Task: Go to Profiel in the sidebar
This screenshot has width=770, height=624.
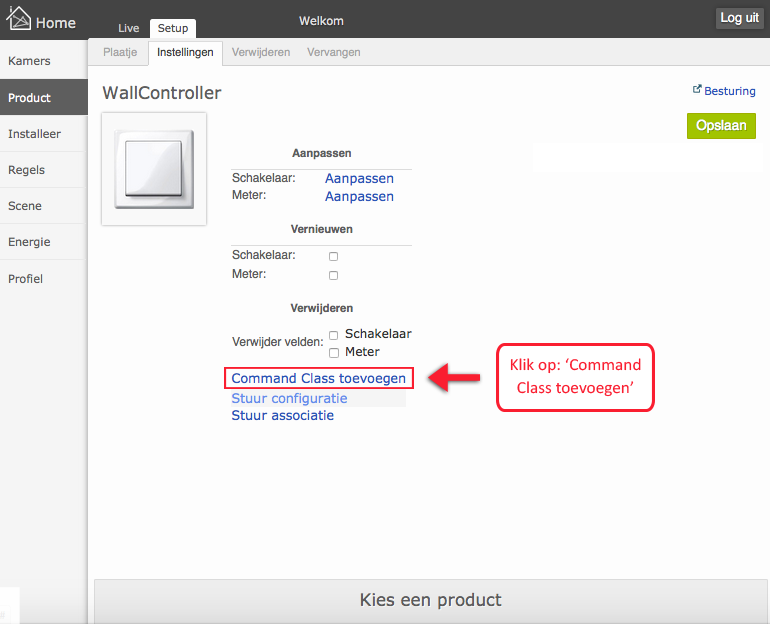Action: (44, 279)
